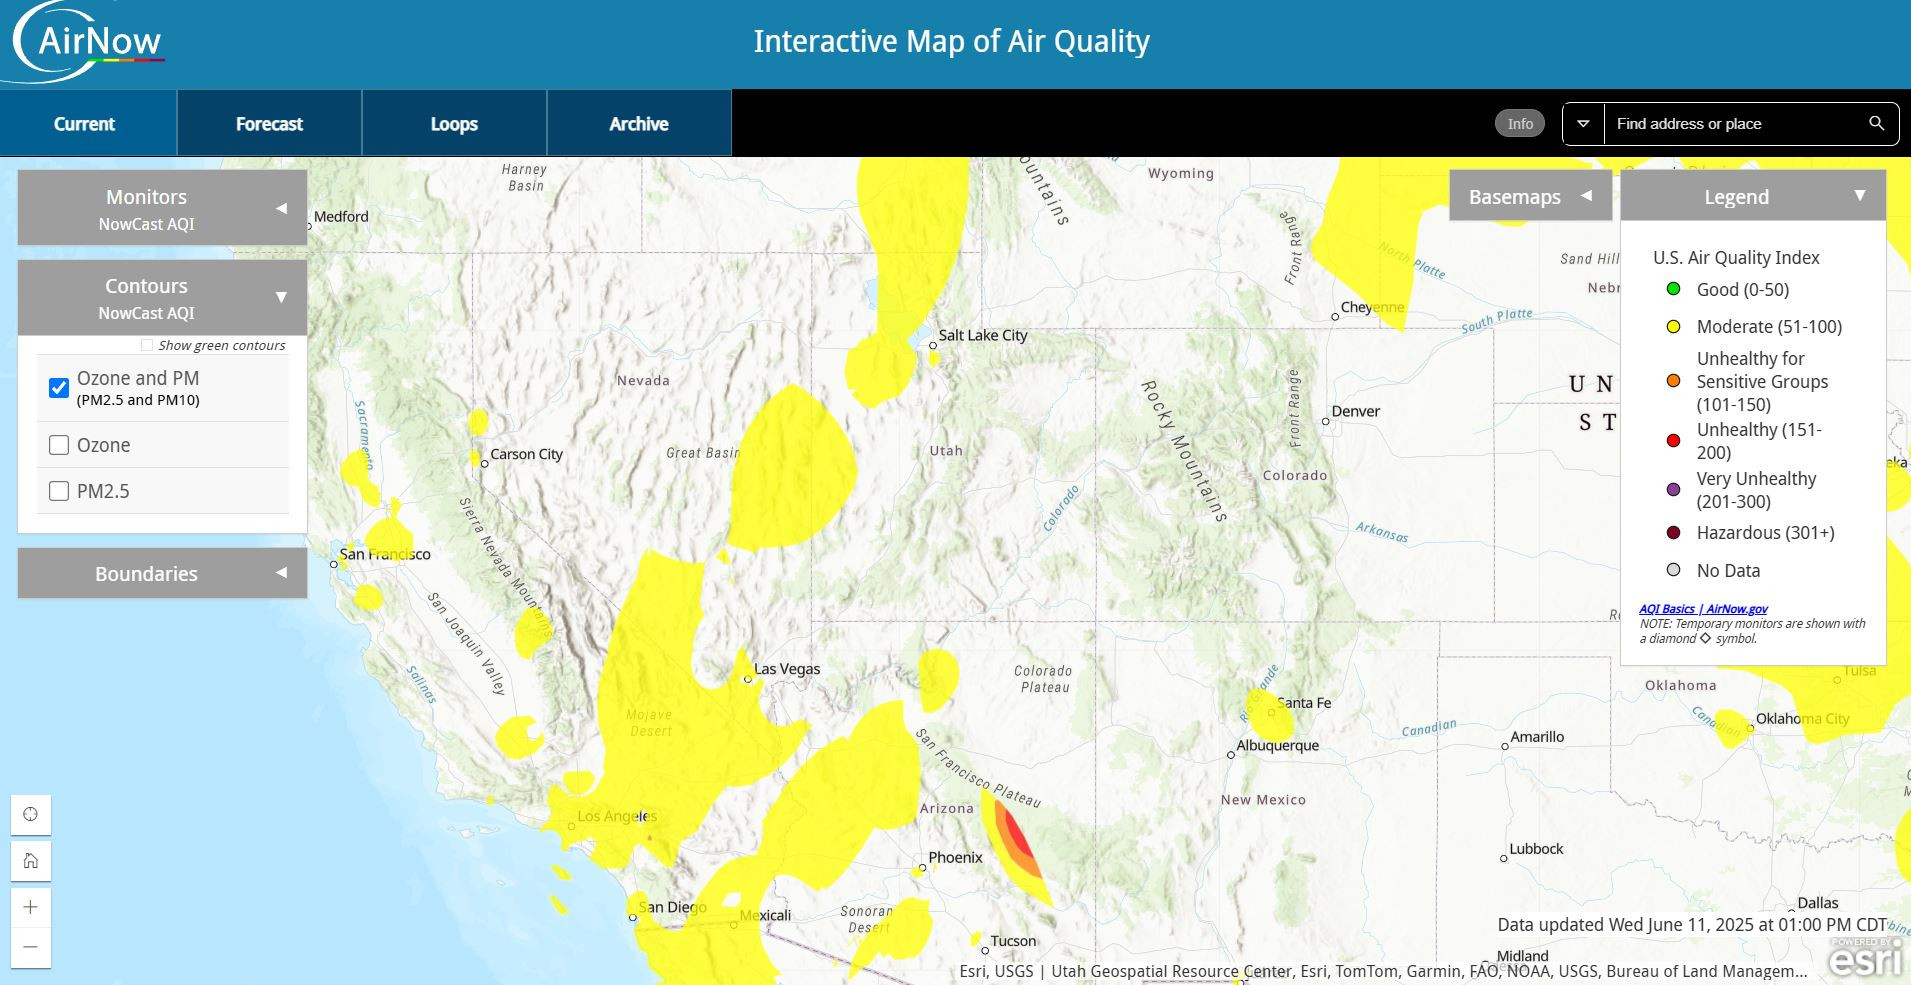Open the Archive tab
The height and width of the screenshot is (985, 1911).
pos(639,124)
